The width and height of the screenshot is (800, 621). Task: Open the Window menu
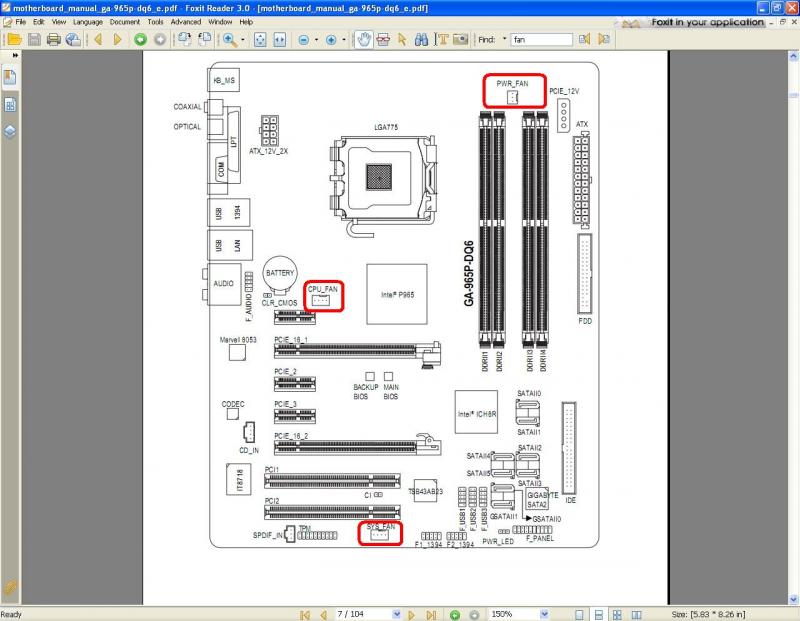(220, 22)
